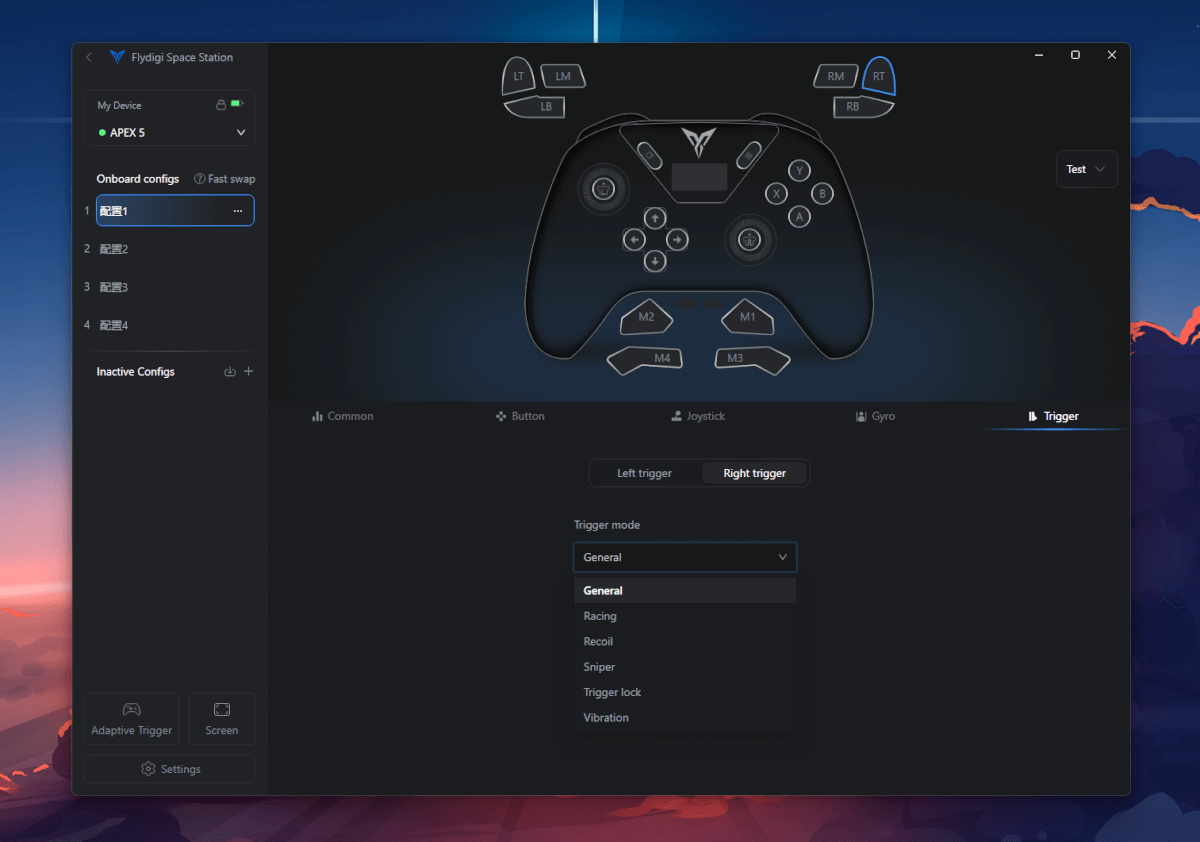Expand the Trigger mode dropdown
Viewport: 1200px width, 842px height.
[x=684, y=557]
